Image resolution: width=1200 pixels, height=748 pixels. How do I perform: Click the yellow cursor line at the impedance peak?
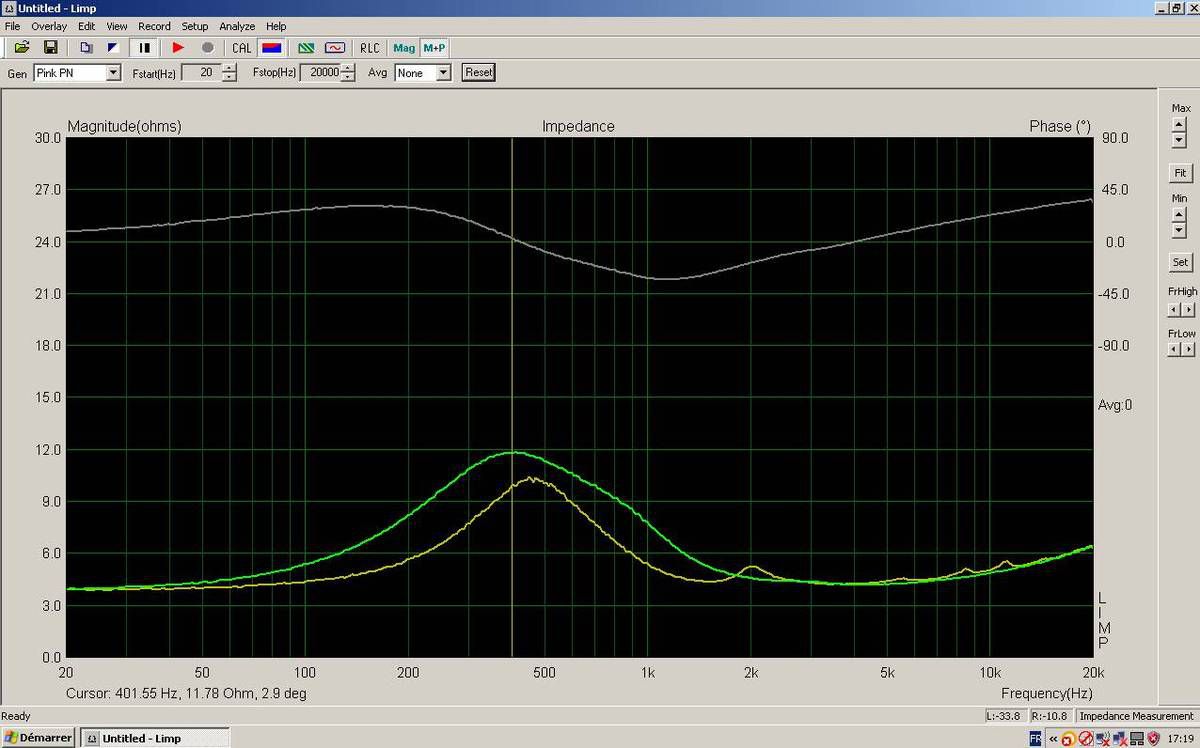(512, 453)
